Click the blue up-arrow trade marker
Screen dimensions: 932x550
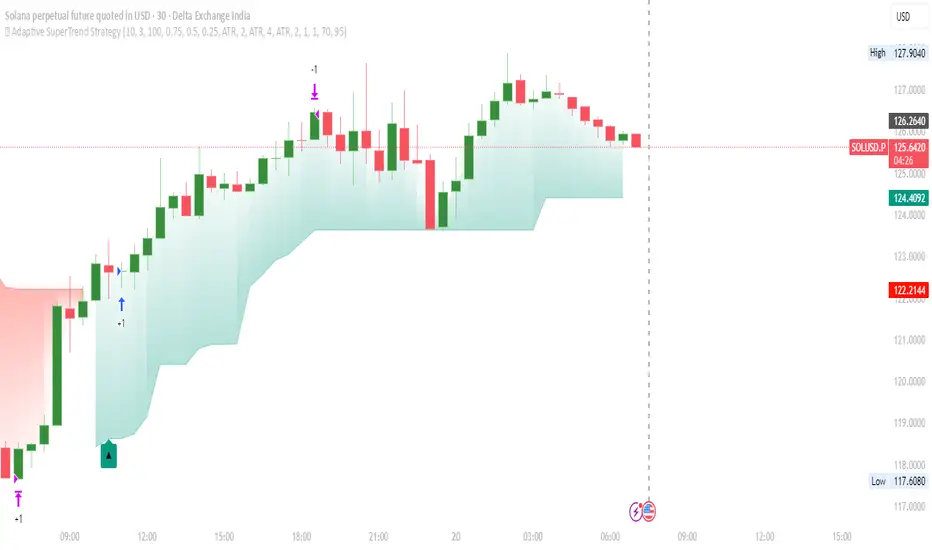tap(121, 303)
